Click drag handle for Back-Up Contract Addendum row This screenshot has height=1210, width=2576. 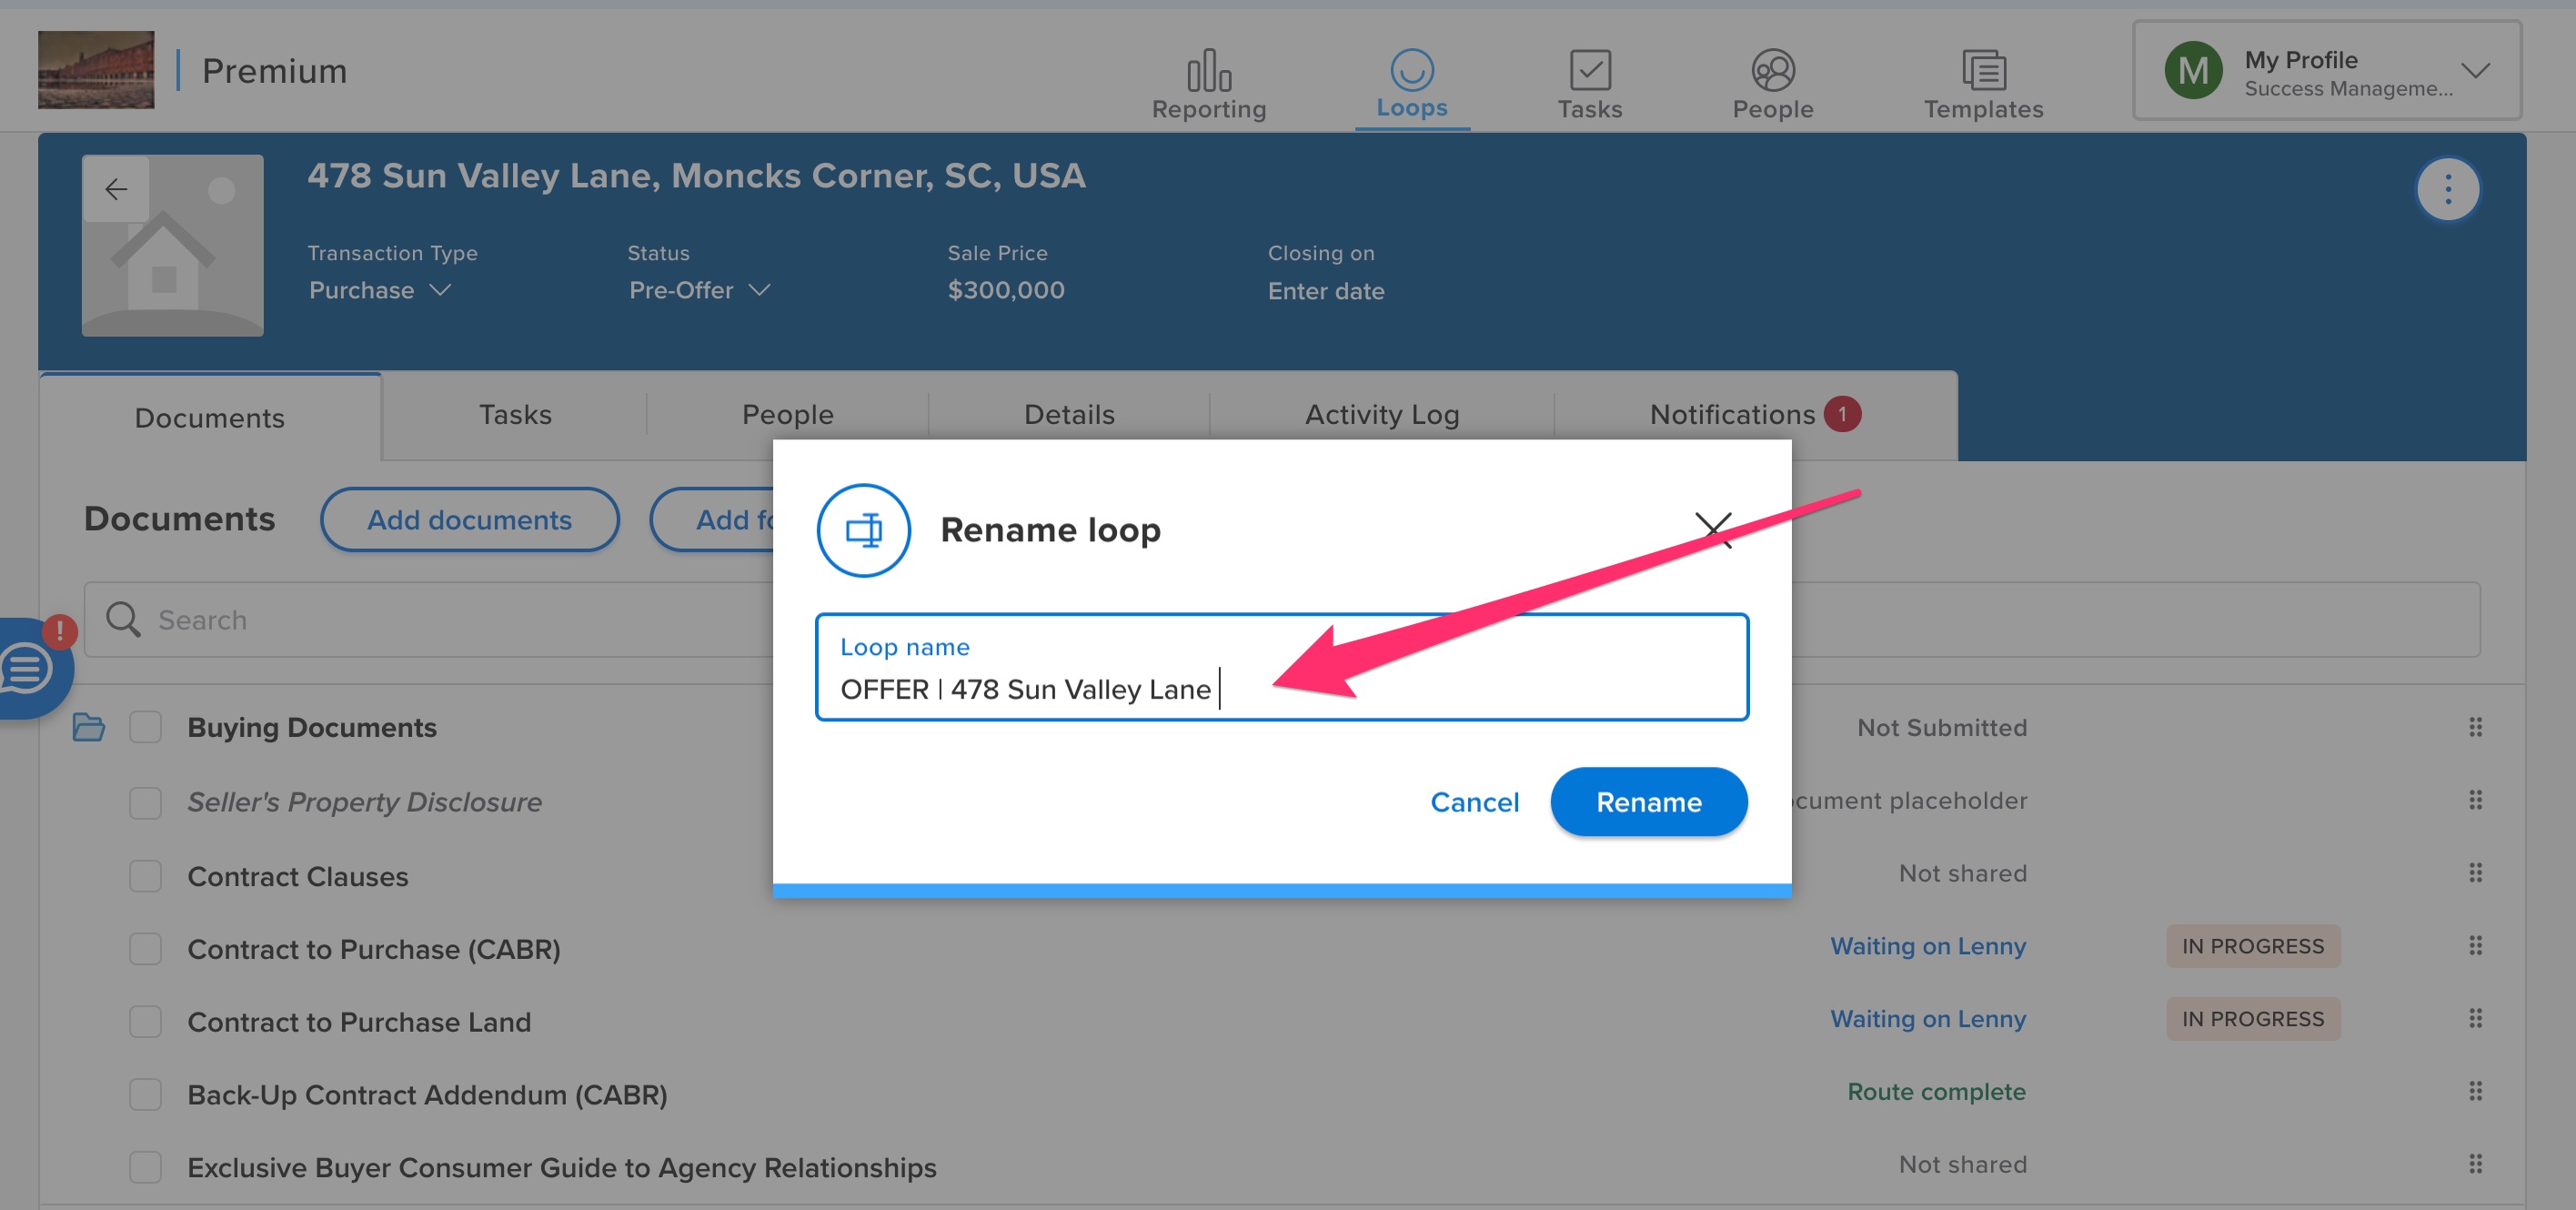point(2475,1092)
